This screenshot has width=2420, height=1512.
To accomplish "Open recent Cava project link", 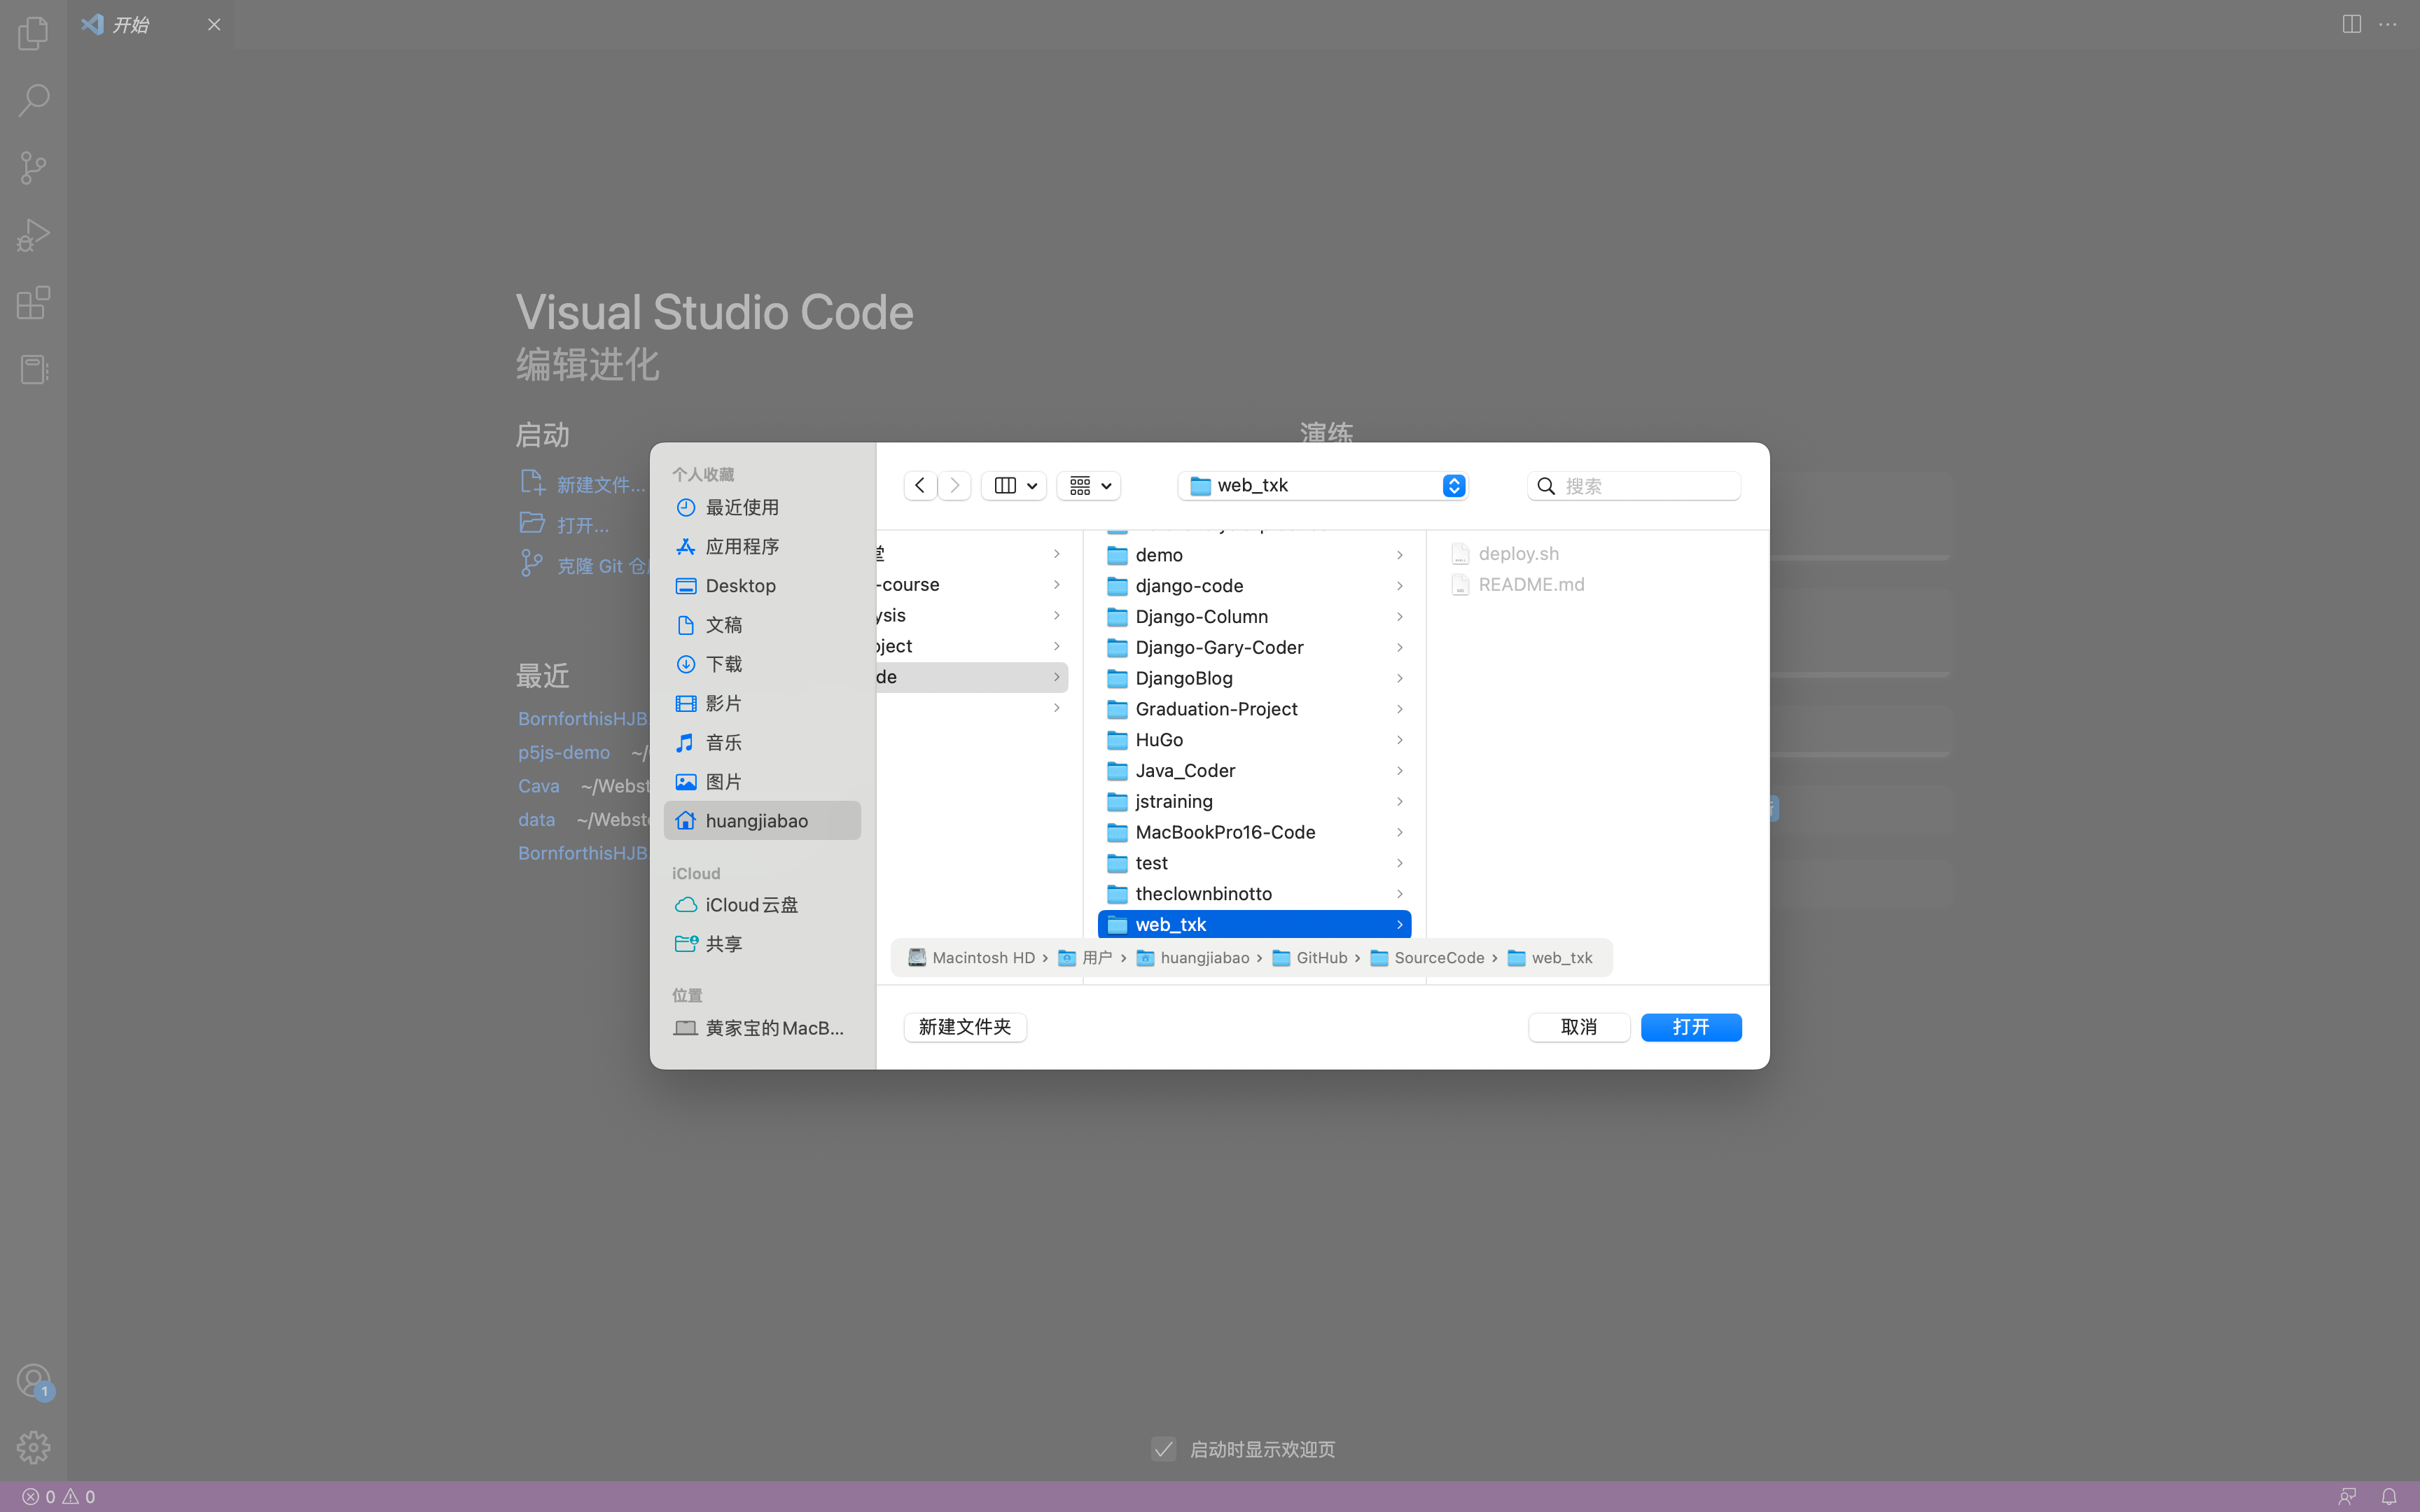I will (539, 786).
